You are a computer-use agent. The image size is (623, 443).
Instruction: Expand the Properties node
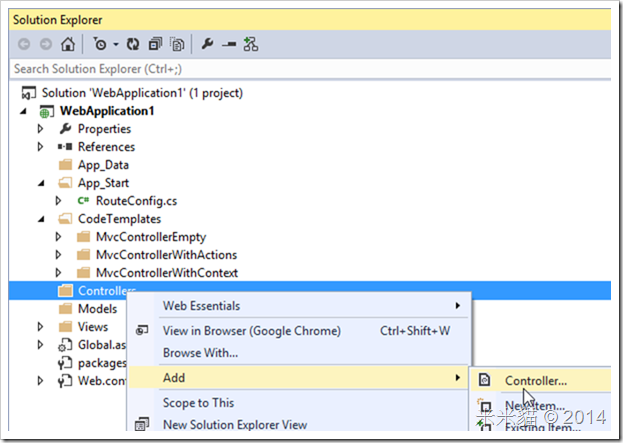click(x=40, y=129)
